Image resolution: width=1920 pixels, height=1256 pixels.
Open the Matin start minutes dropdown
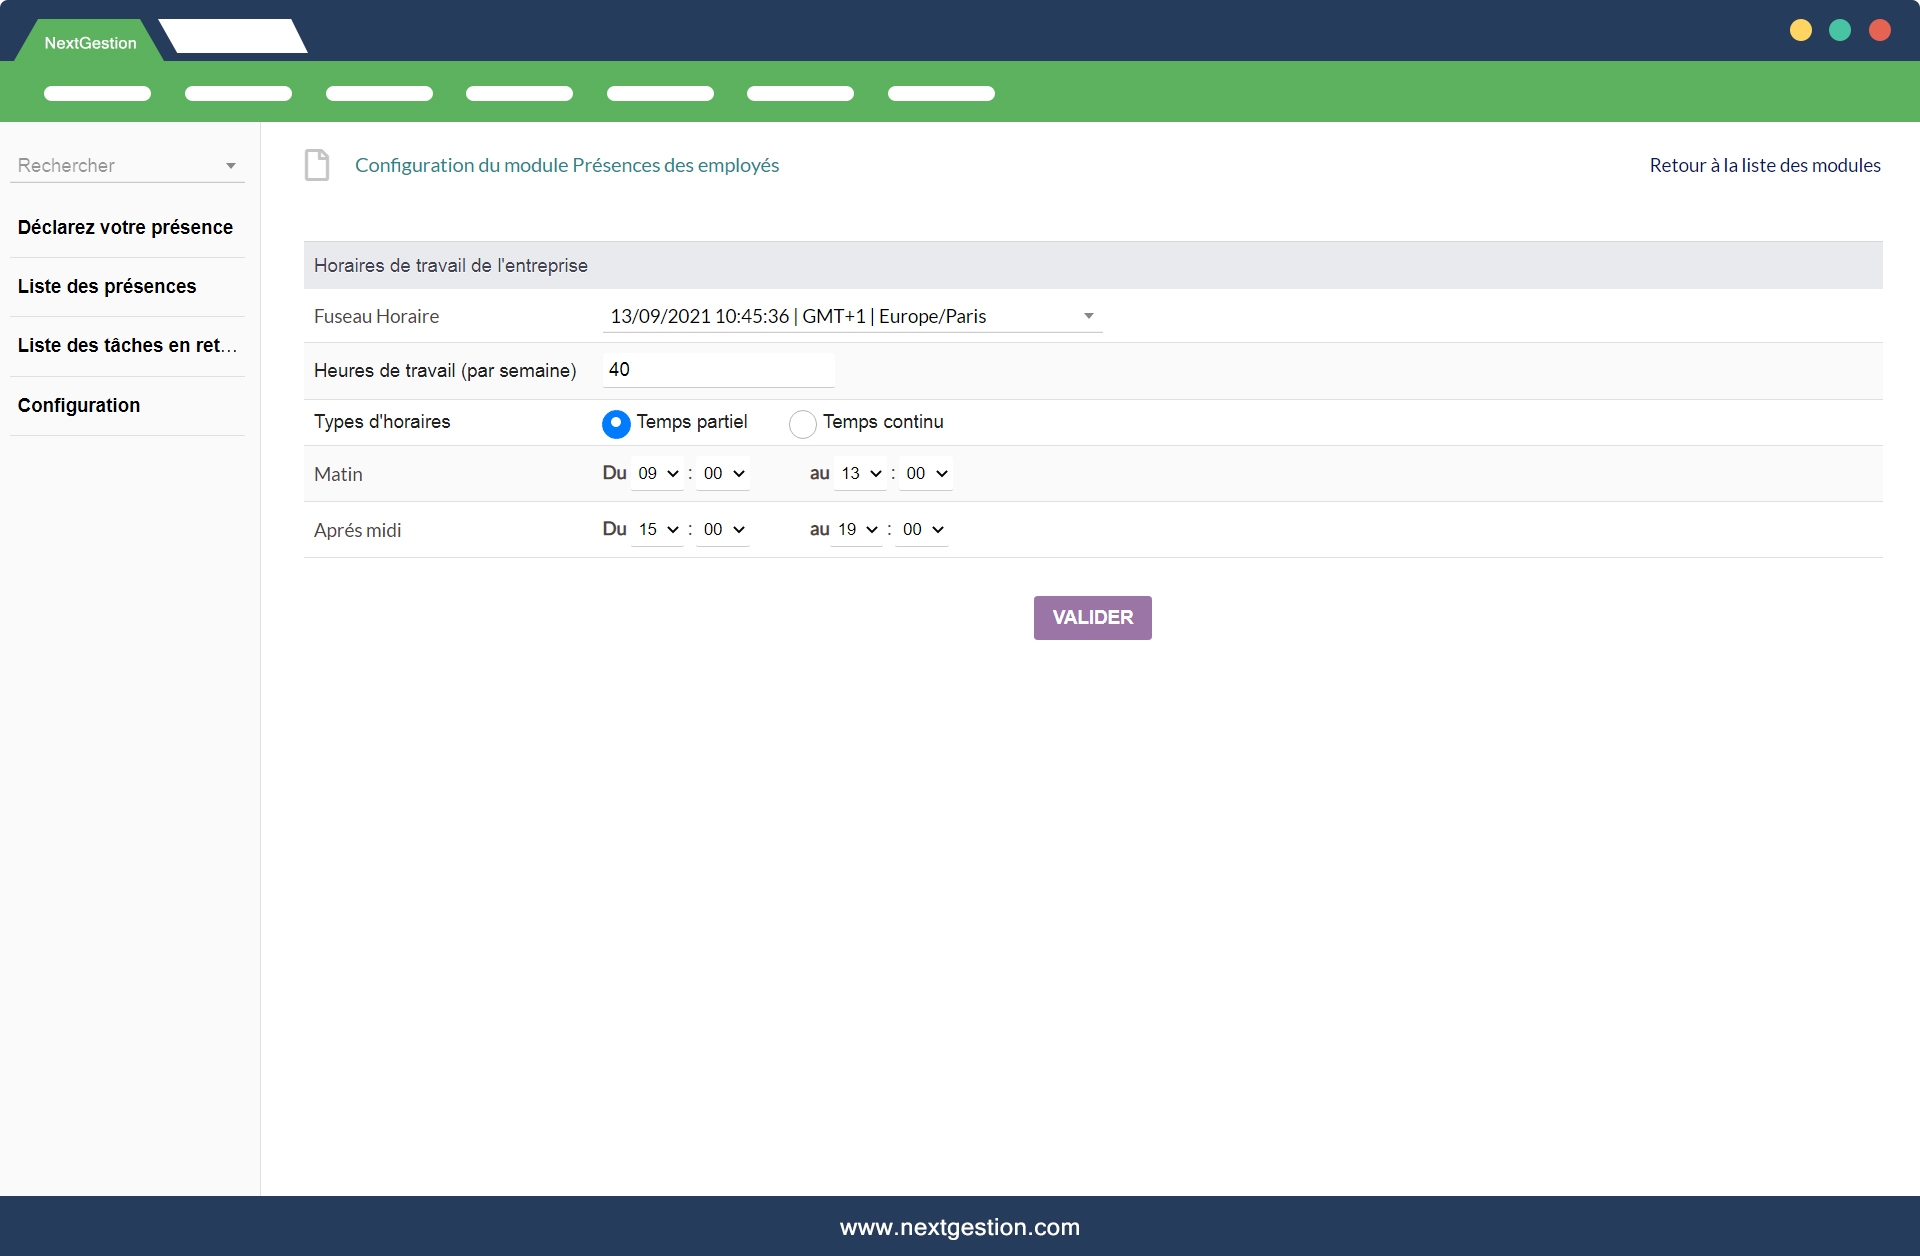point(723,473)
